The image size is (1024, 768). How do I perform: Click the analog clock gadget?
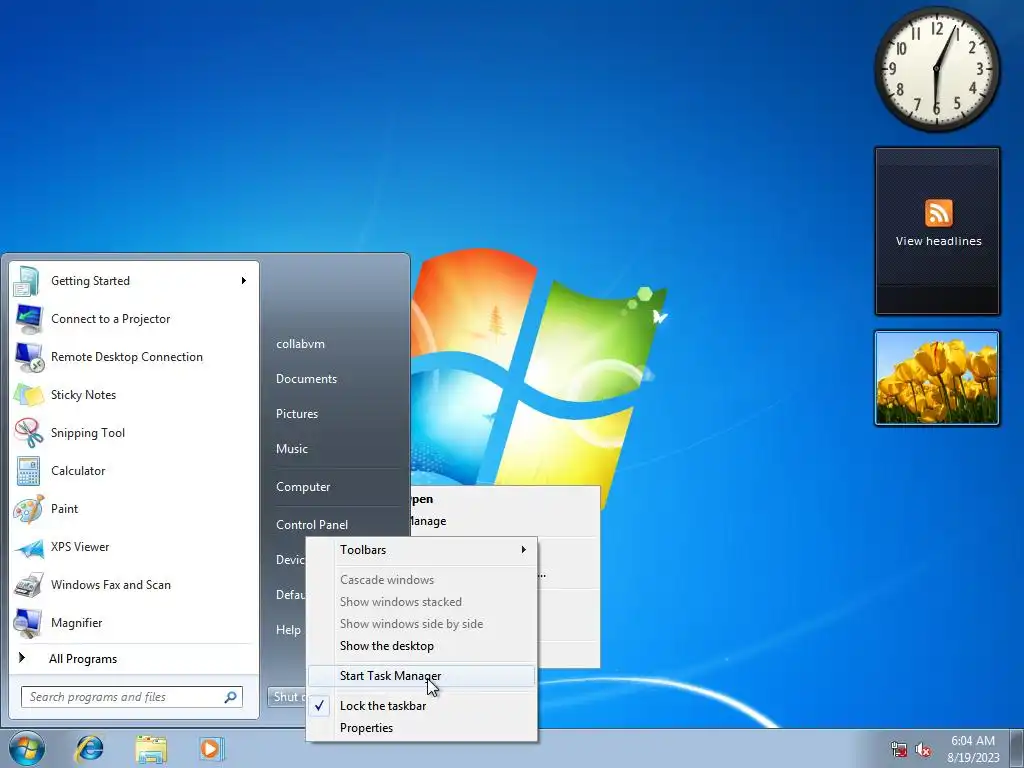(x=936, y=68)
